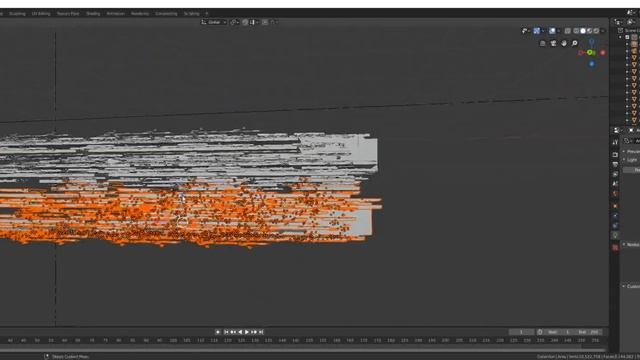Jump to the next keyframe

(x=253, y=332)
